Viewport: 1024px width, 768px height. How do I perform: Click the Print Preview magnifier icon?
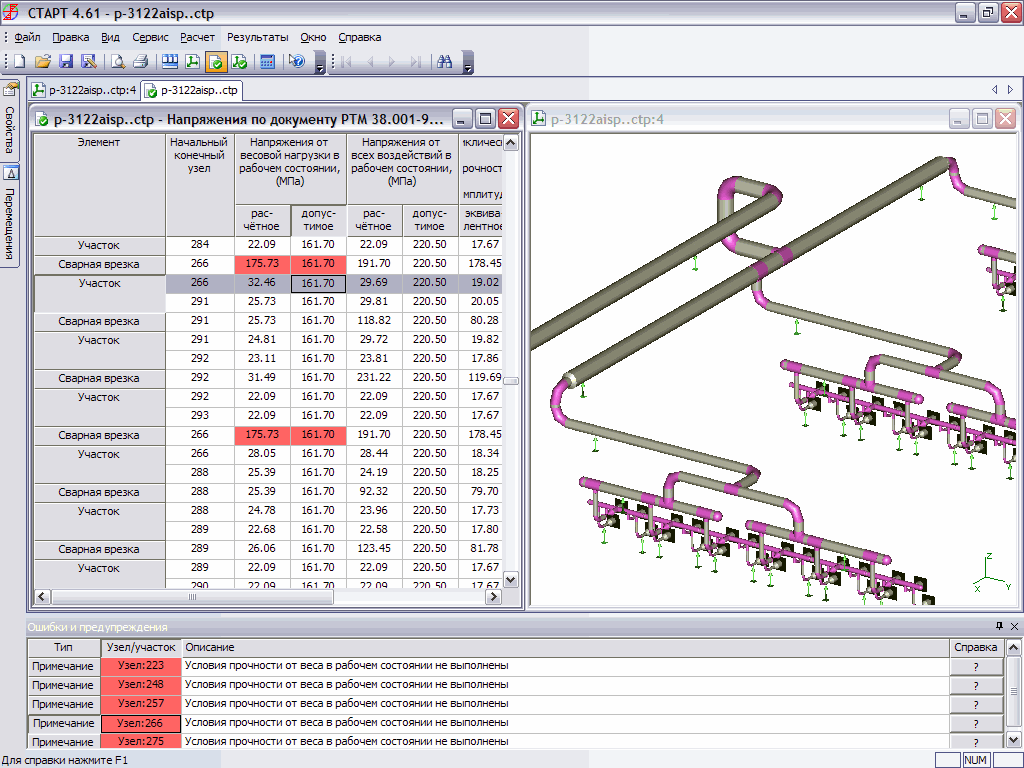pyautogui.click(x=118, y=61)
